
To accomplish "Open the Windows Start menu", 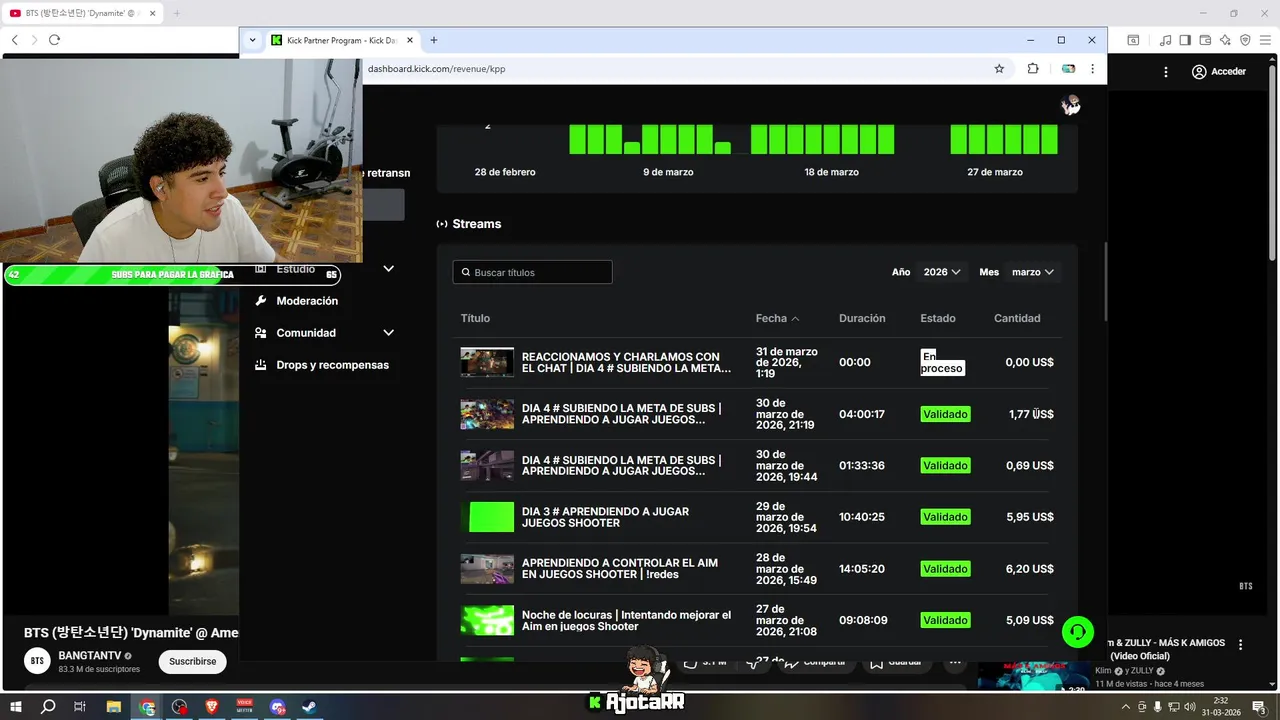I will (x=16, y=707).
